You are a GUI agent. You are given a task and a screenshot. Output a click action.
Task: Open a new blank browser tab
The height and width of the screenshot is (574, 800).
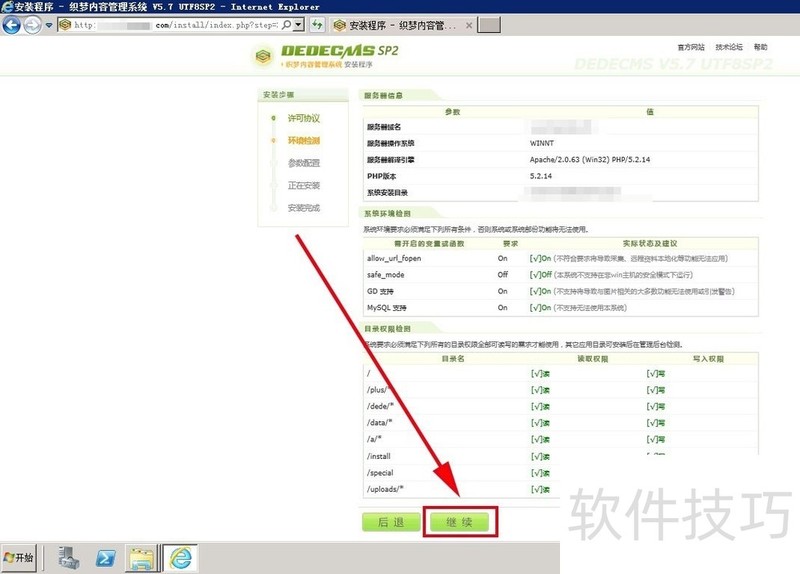coord(489,25)
